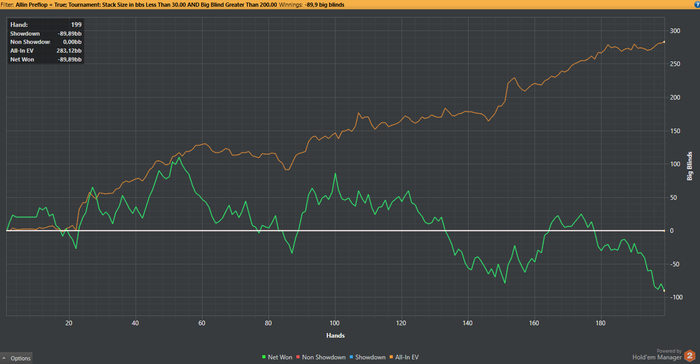Click the 120 label on Hands axis
This screenshot has width=700, height=364.
(401, 323)
